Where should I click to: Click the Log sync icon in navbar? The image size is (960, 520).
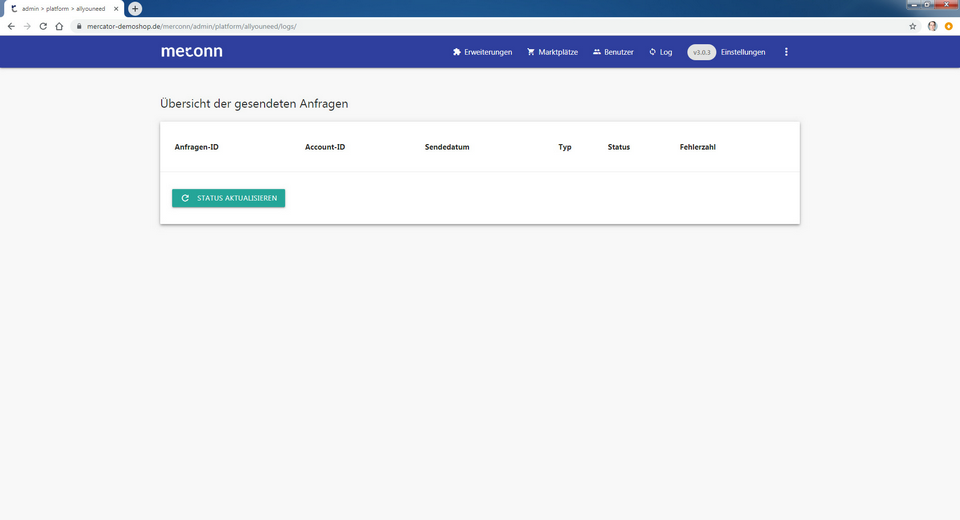pyautogui.click(x=653, y=52)
